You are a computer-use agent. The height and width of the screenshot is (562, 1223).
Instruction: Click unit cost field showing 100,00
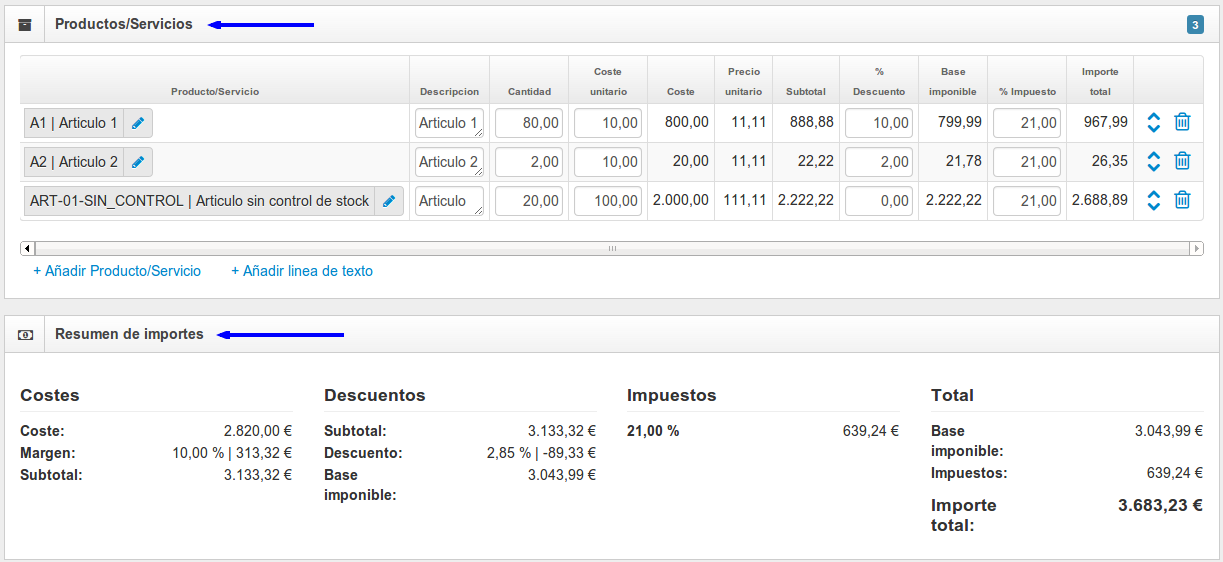tap(608, 201)
